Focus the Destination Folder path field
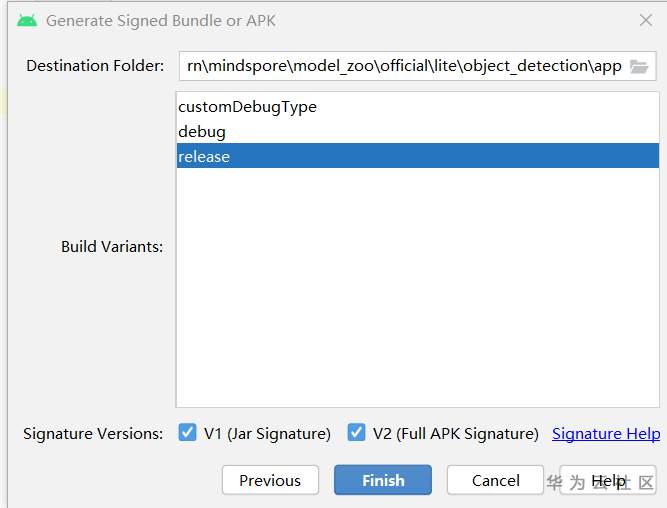 (x=403, y=66)
